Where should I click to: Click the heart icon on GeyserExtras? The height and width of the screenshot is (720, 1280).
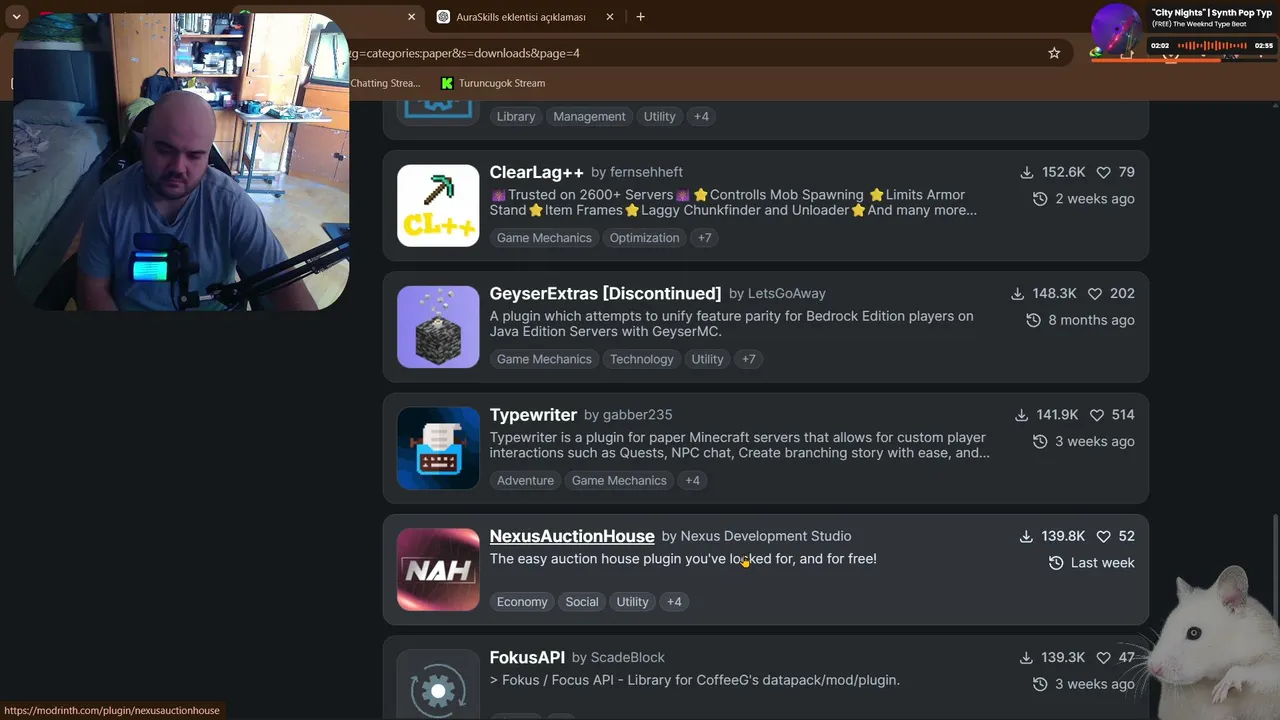tap(1095, 294)
